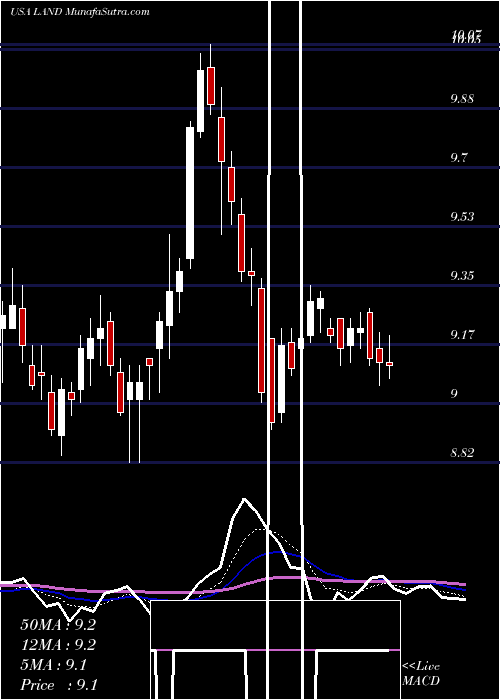Click the 12MA : 9.2 readout
This screenshot has width=500, height=700.
58,645
